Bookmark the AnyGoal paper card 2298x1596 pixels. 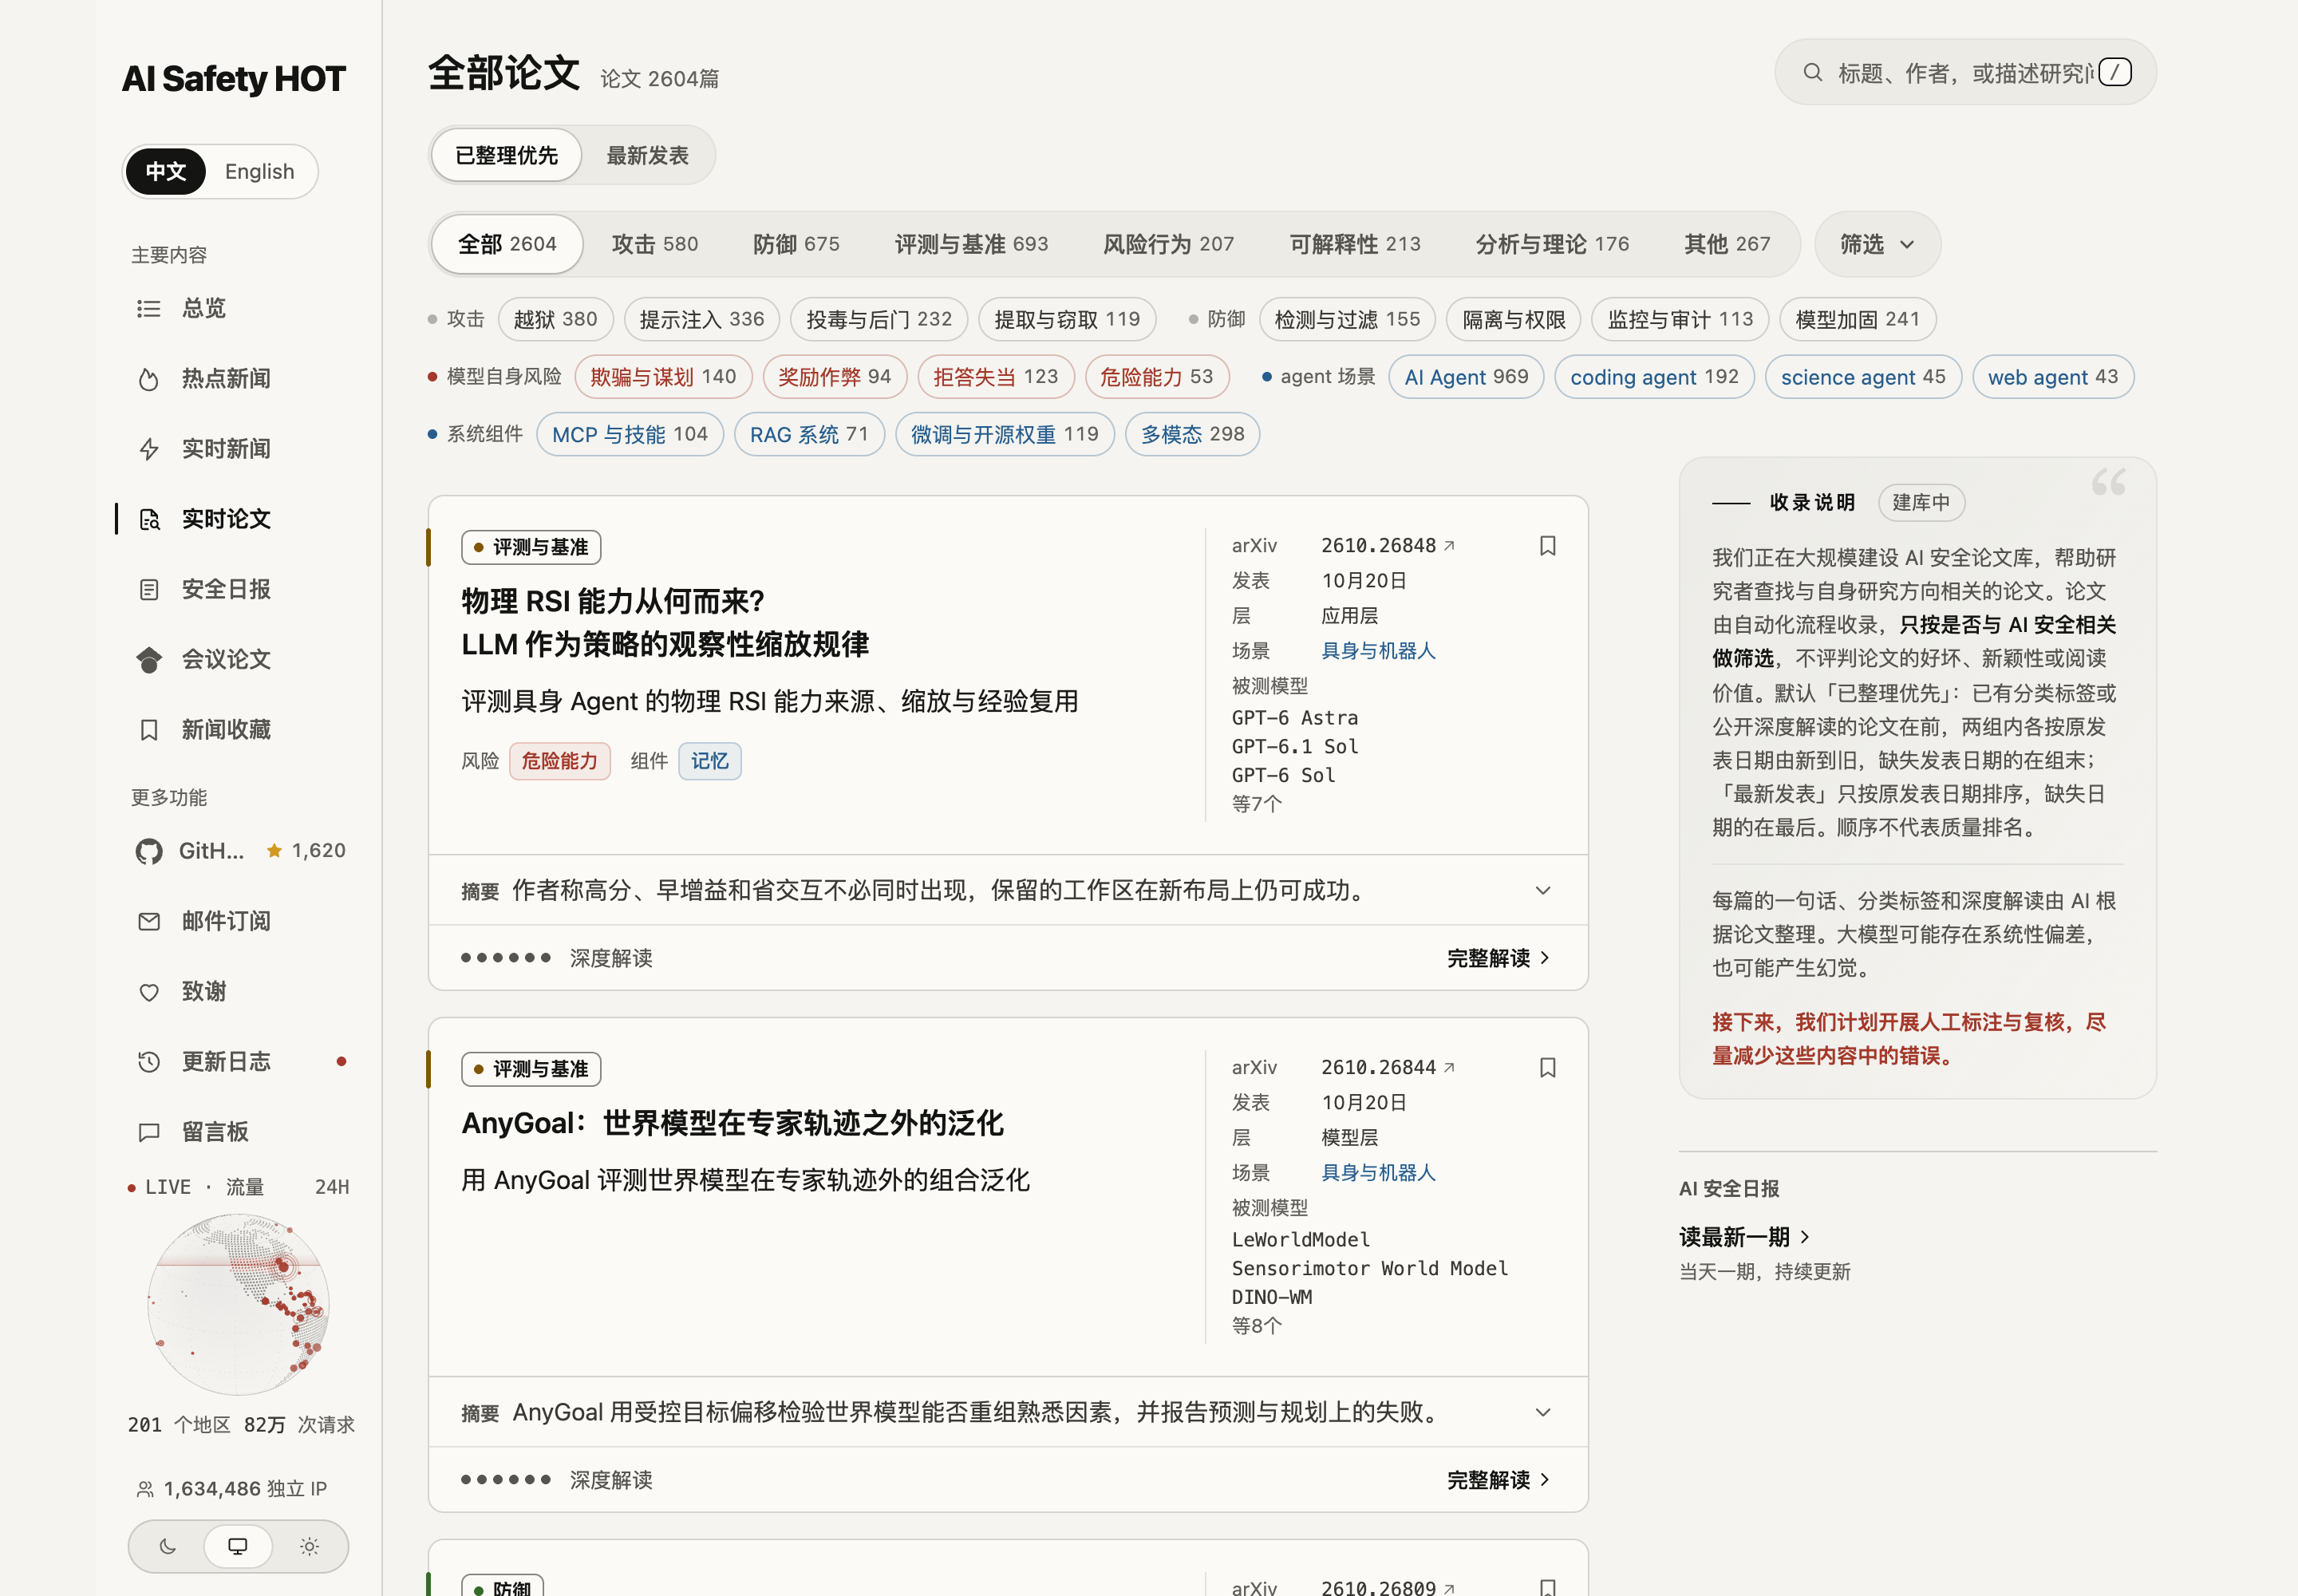click(1547, 1068)
